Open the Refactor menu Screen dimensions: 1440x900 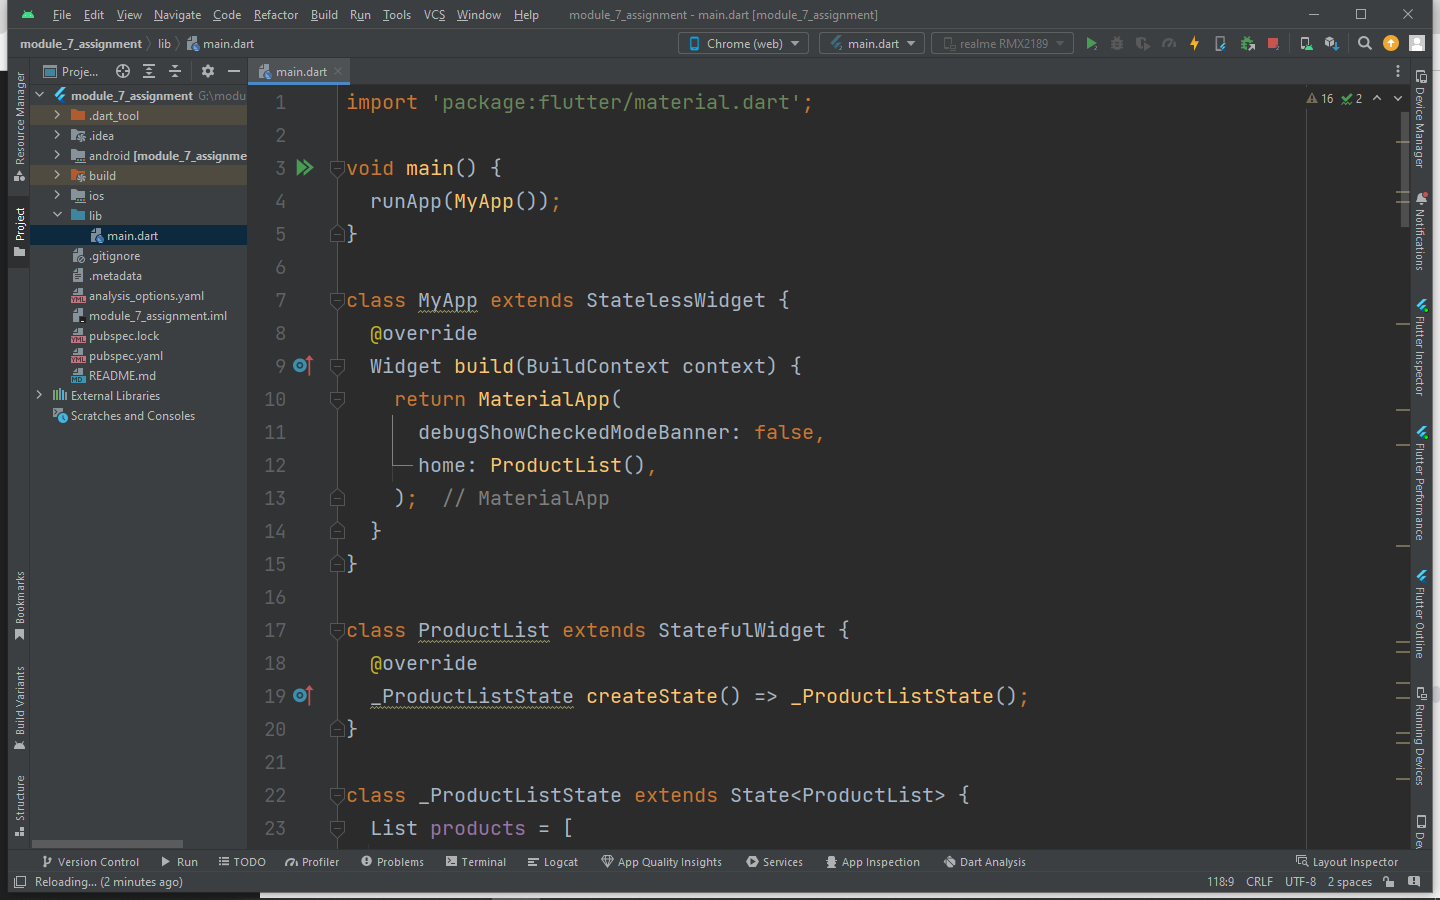click(x=275, y=14)
